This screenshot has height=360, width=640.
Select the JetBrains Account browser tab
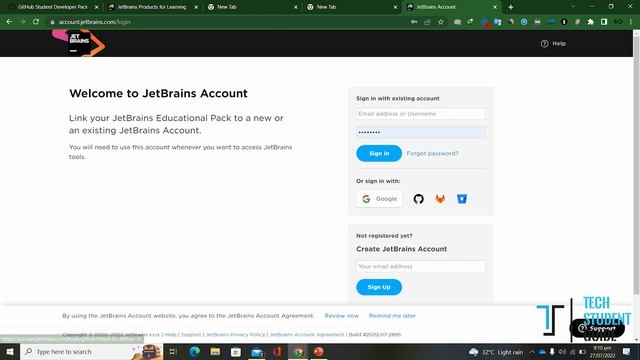[436, 7]
